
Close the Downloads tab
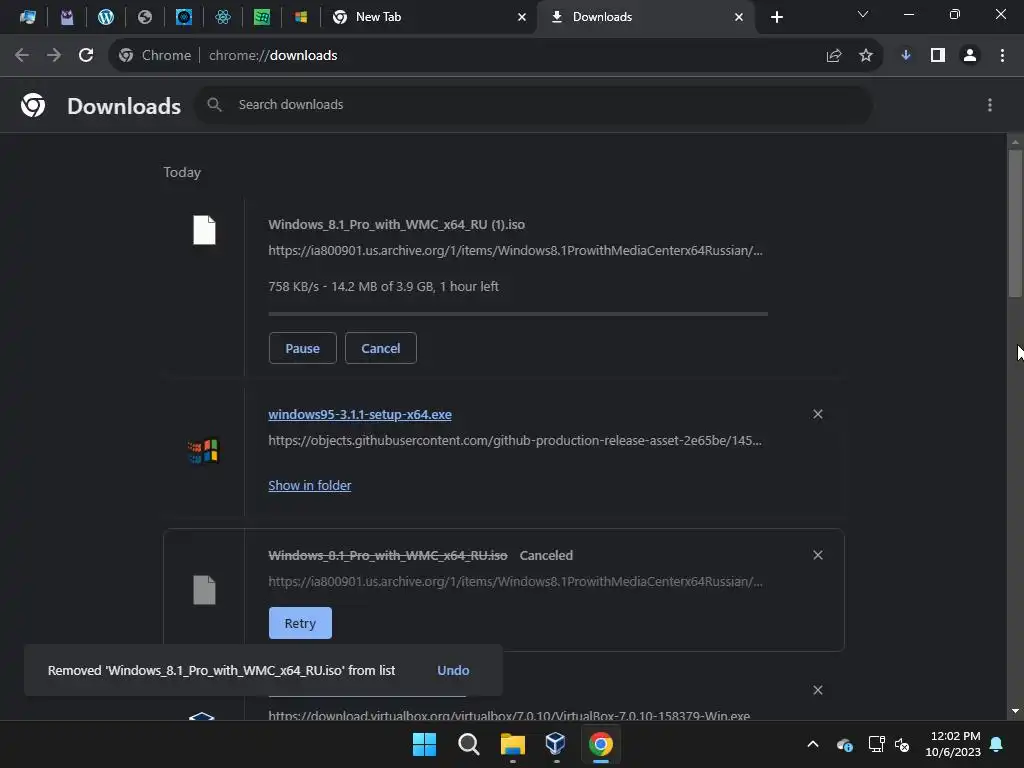[739, 17]
